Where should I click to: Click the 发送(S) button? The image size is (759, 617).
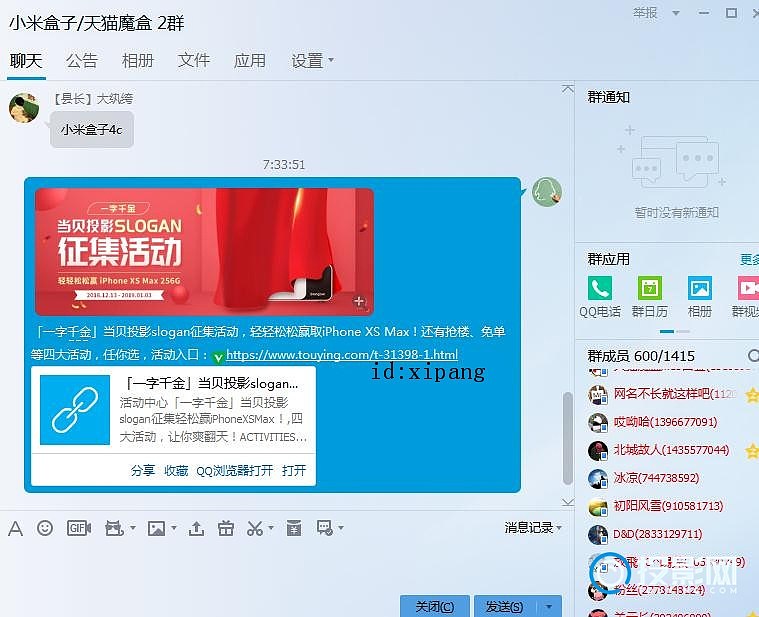point(505,606)
